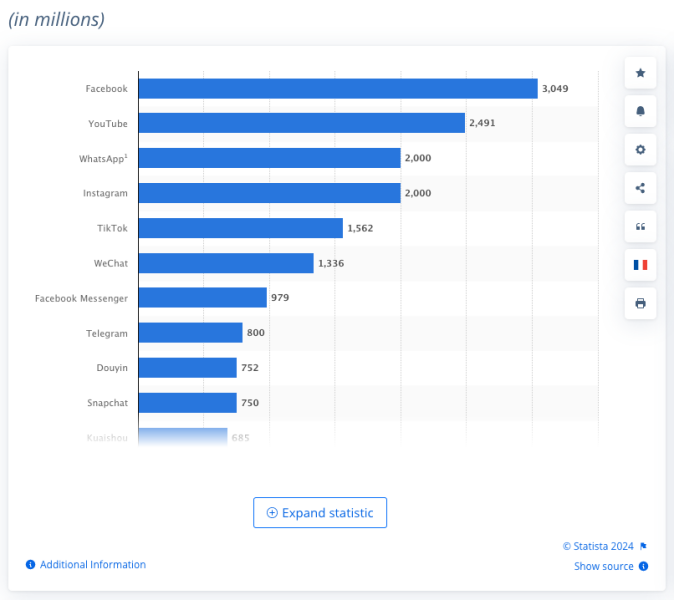
Task: Click the 1,336 value label
Action: click(331, 263)
